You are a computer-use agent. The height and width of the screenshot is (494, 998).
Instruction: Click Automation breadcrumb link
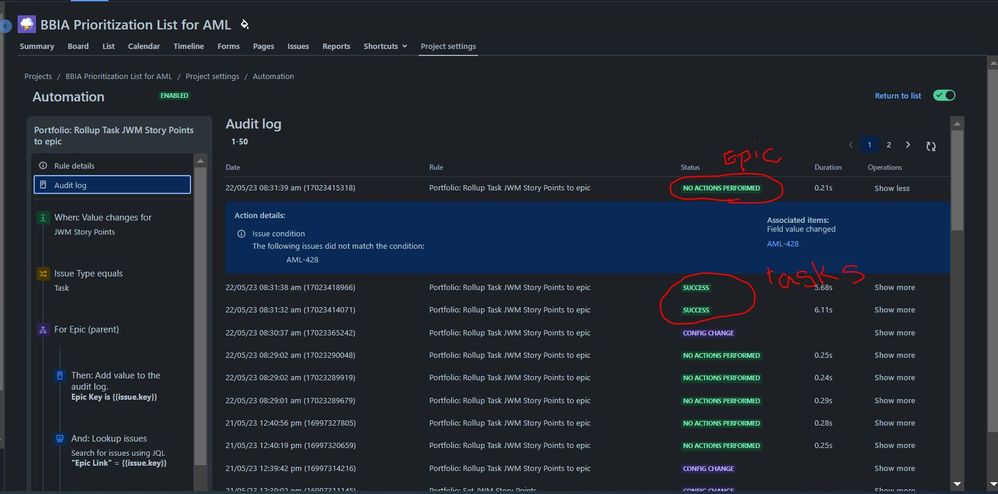273,76
